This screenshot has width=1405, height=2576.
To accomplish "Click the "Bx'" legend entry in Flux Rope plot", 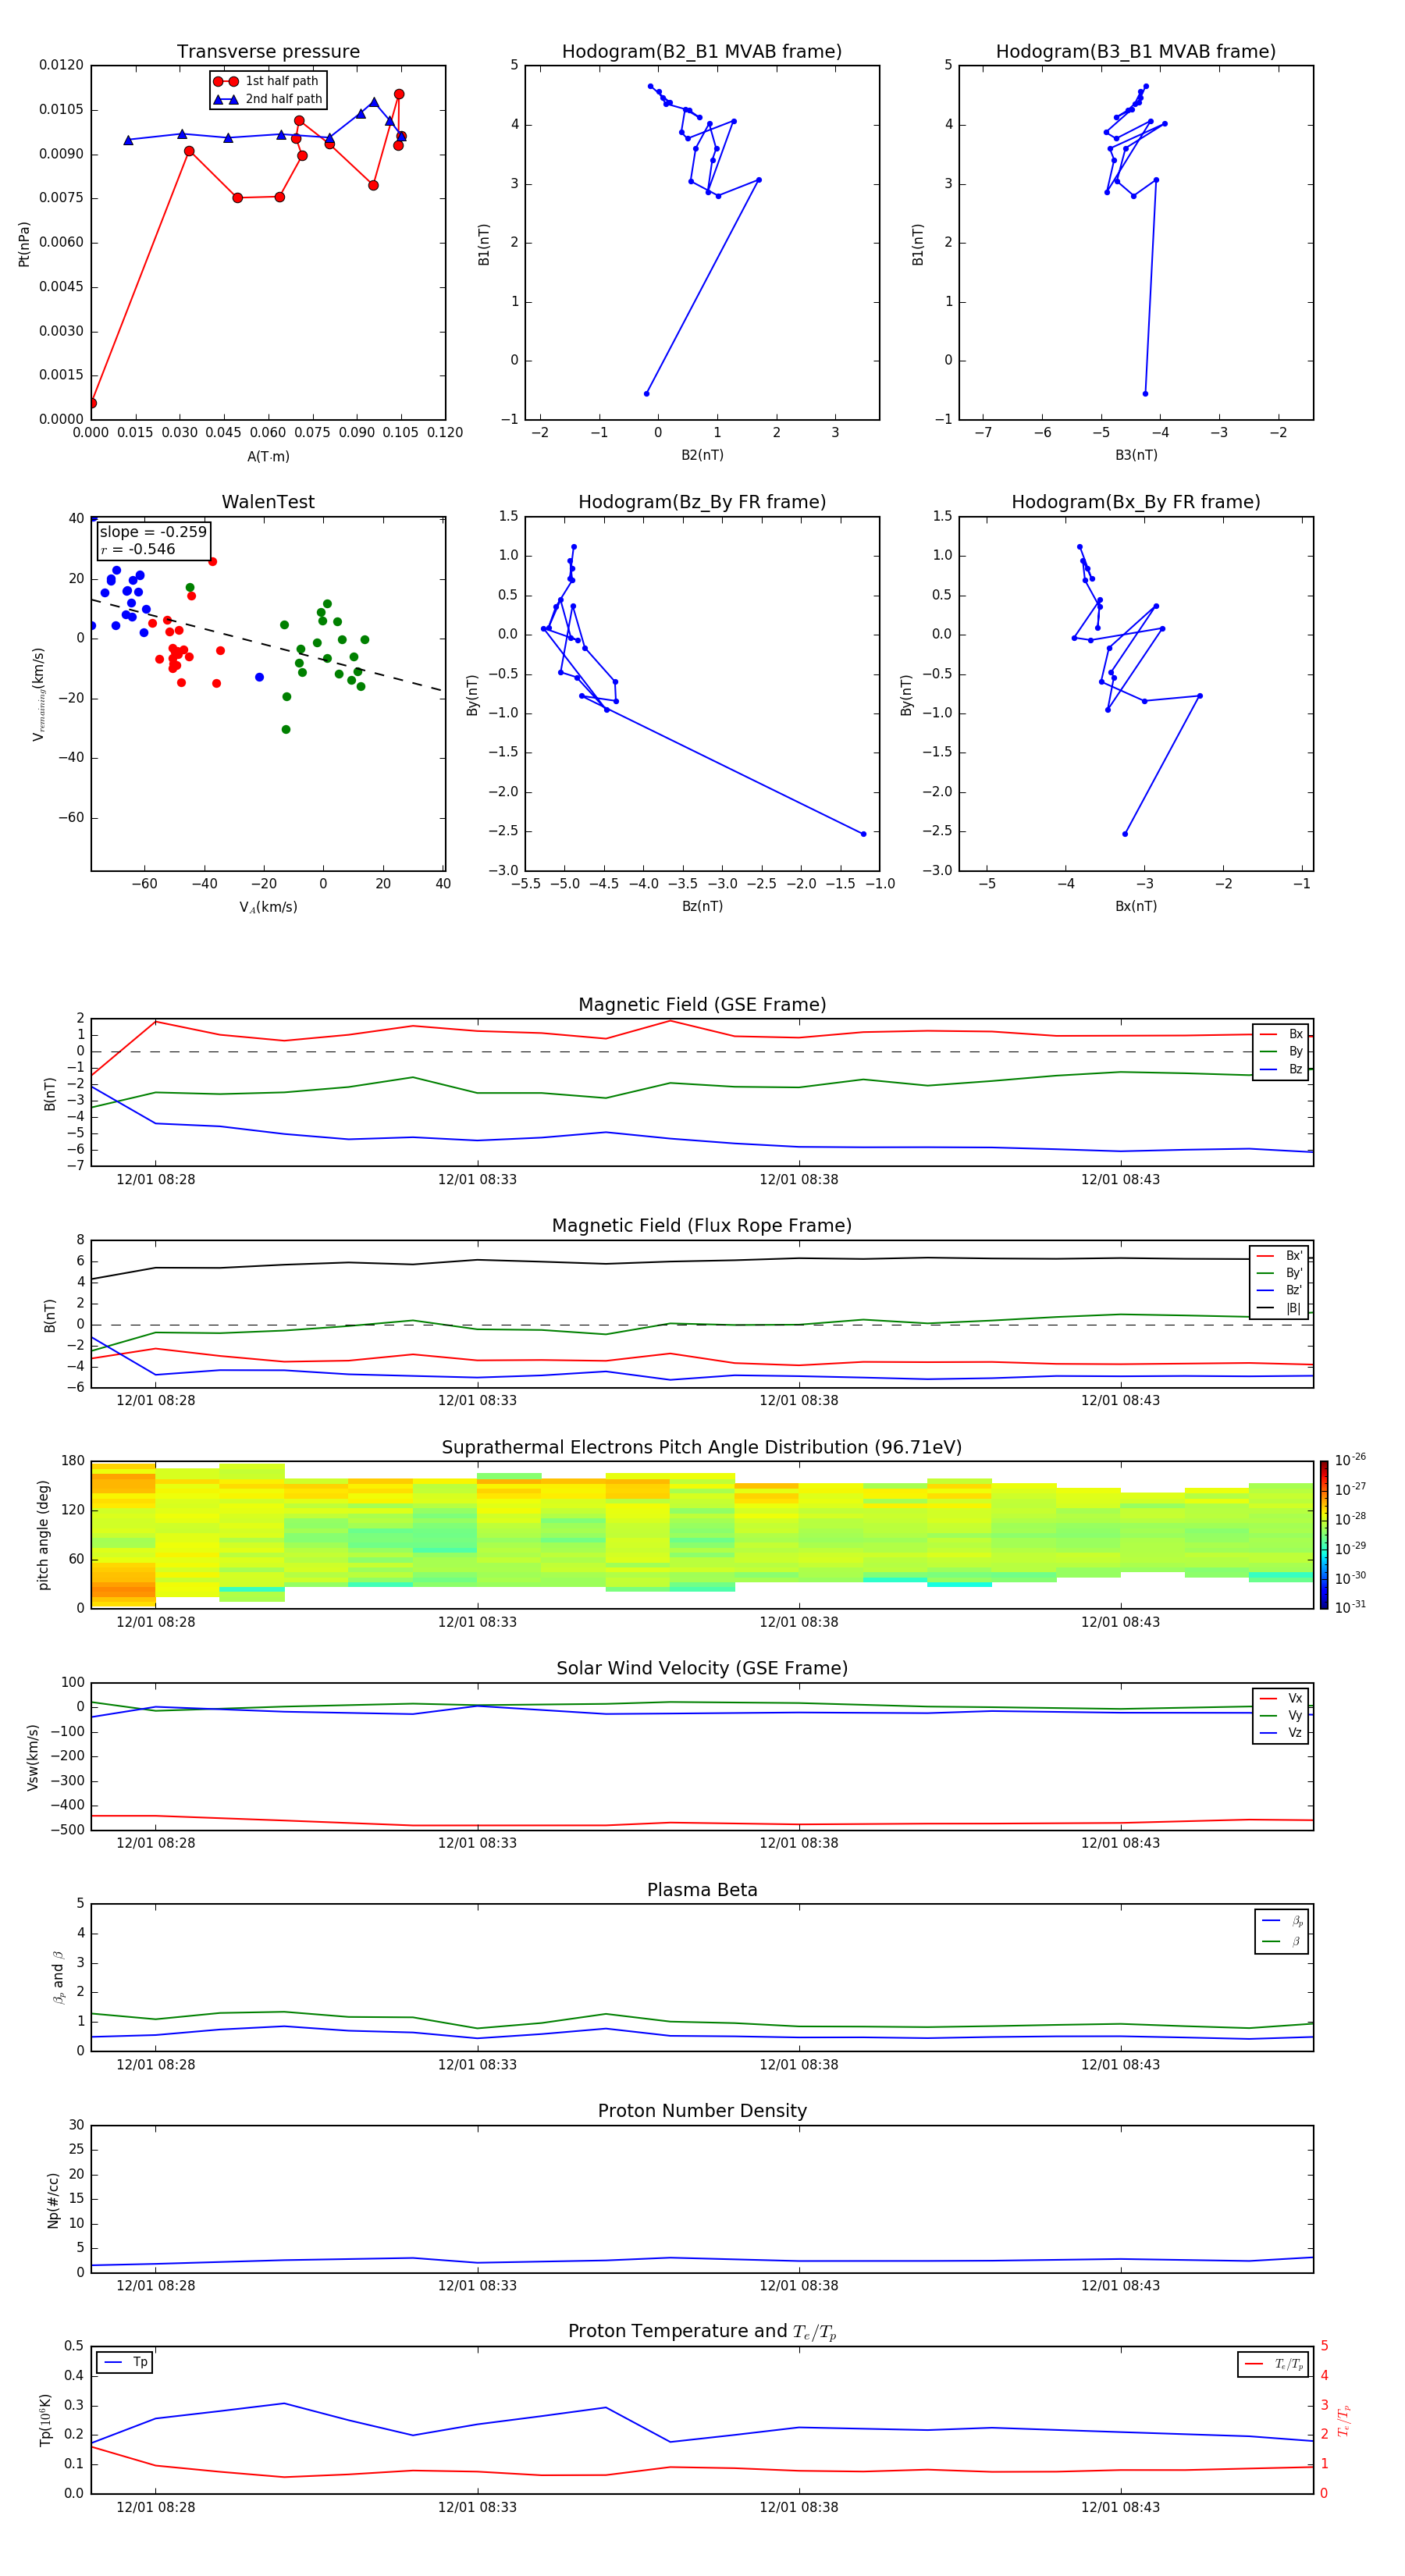I will coord(1280,1256).
